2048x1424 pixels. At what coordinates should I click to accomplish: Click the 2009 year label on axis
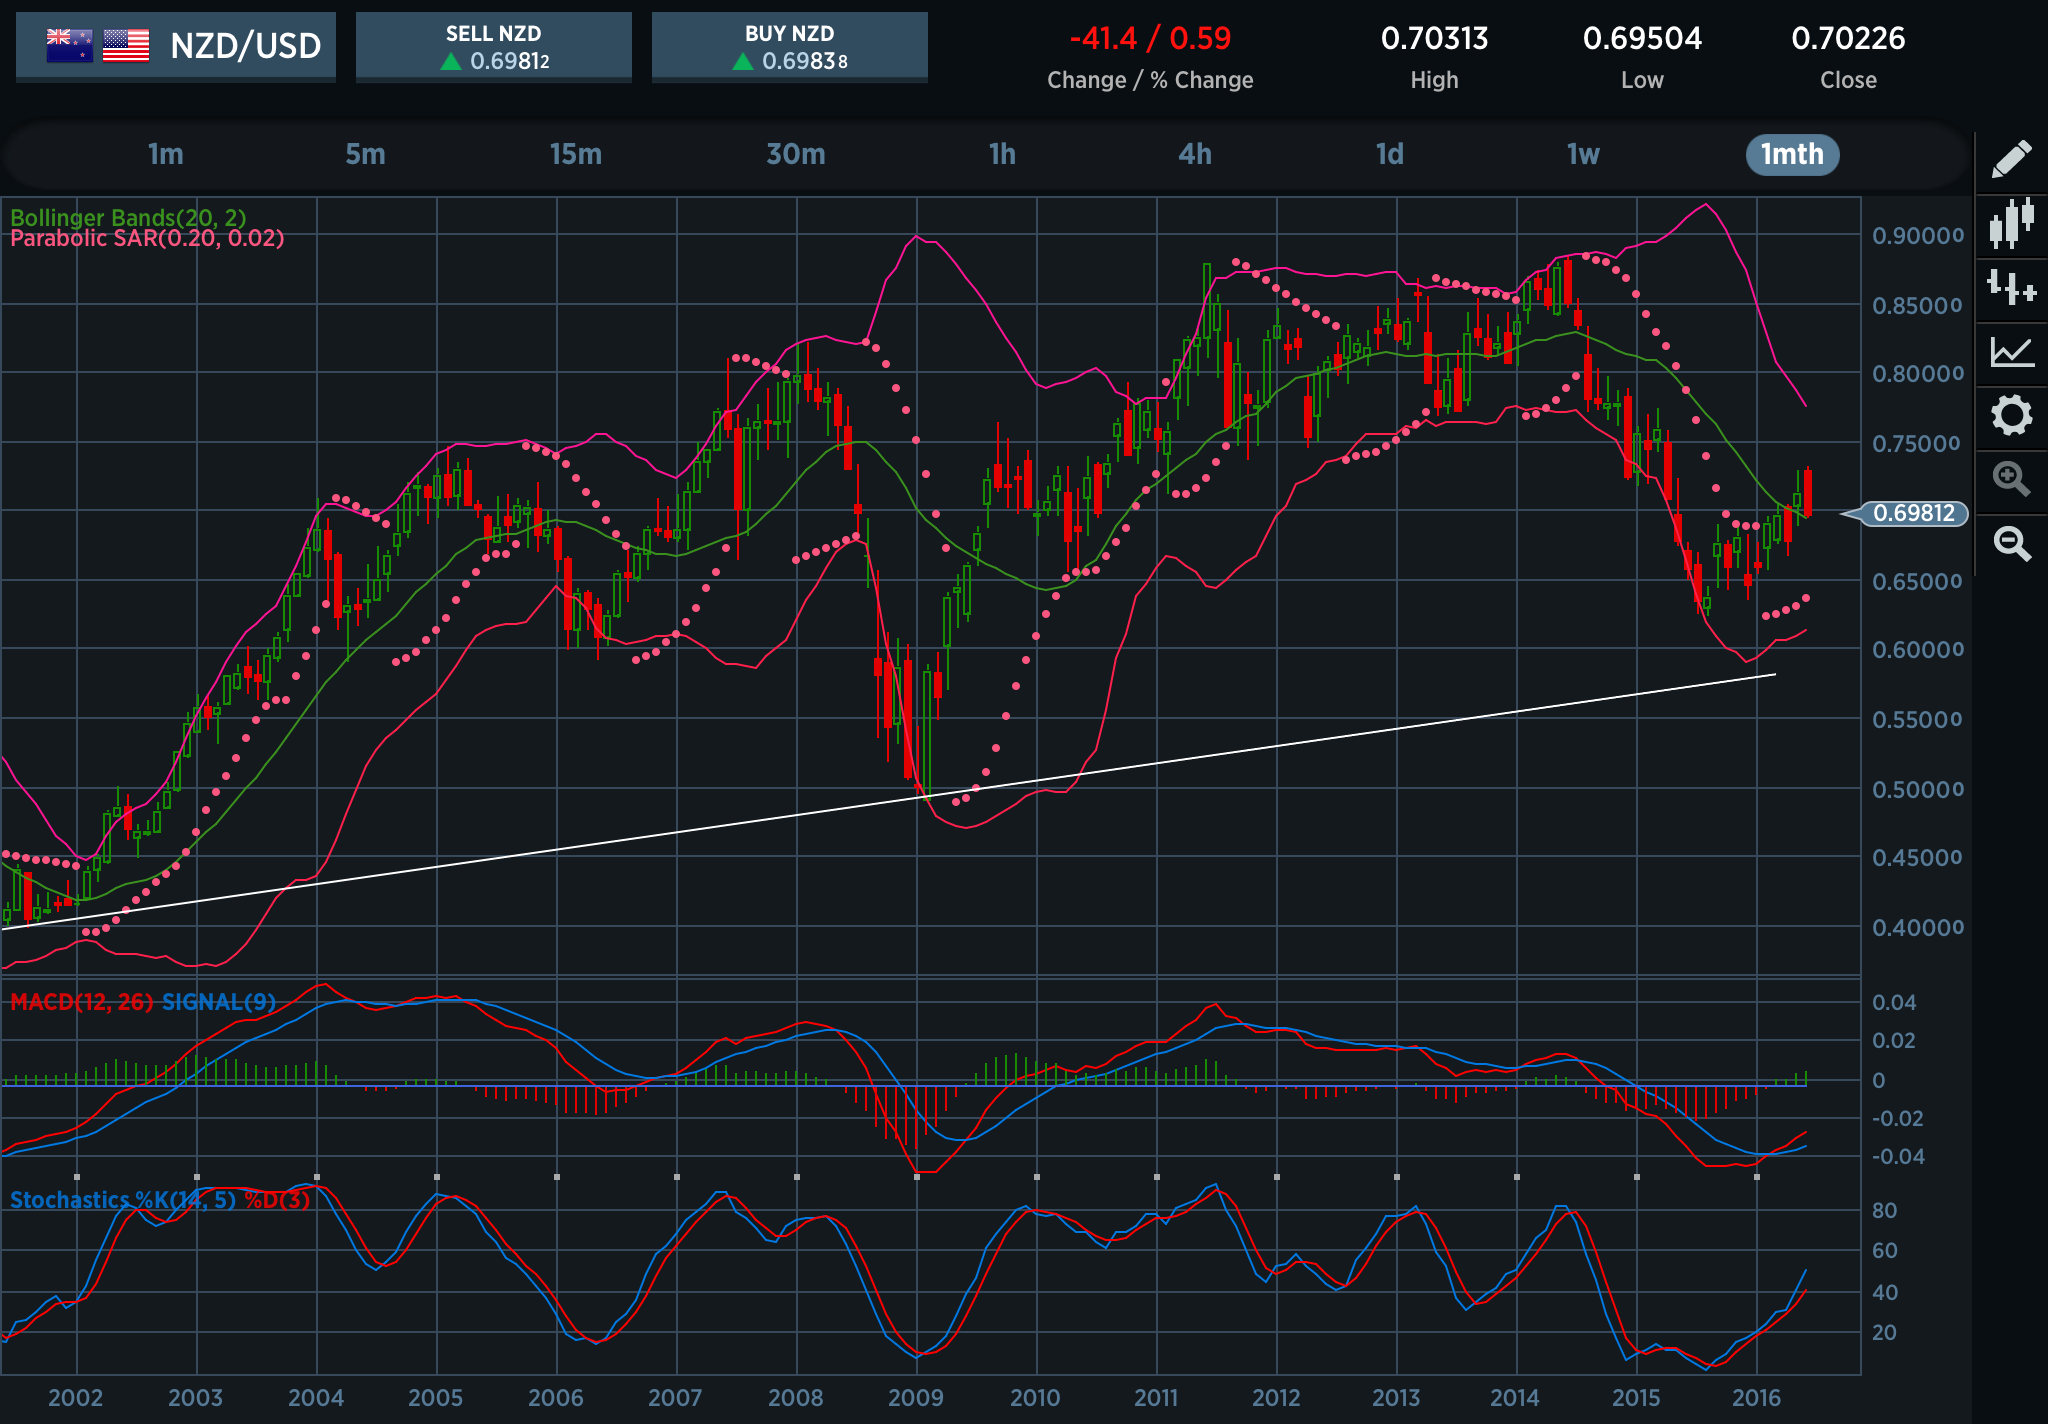tap(916, 1397)
